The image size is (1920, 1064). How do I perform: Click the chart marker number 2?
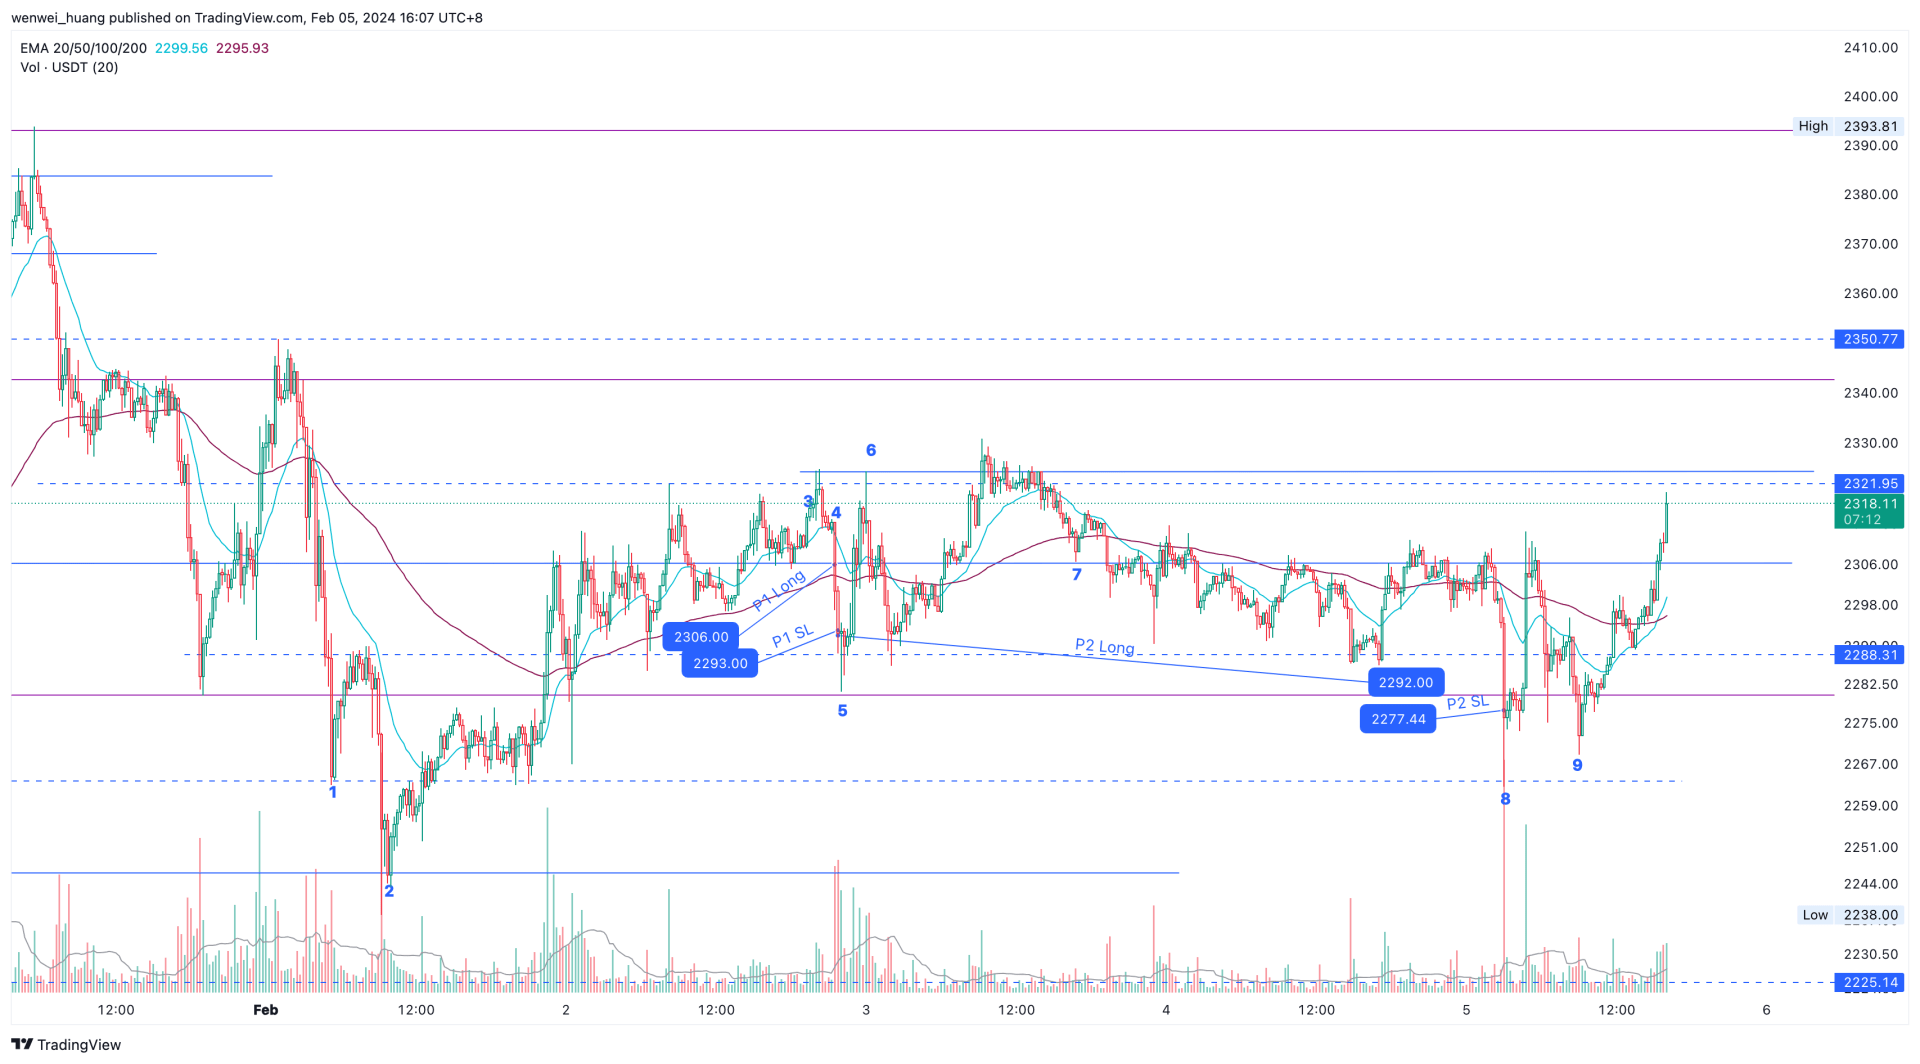[389, 891]
